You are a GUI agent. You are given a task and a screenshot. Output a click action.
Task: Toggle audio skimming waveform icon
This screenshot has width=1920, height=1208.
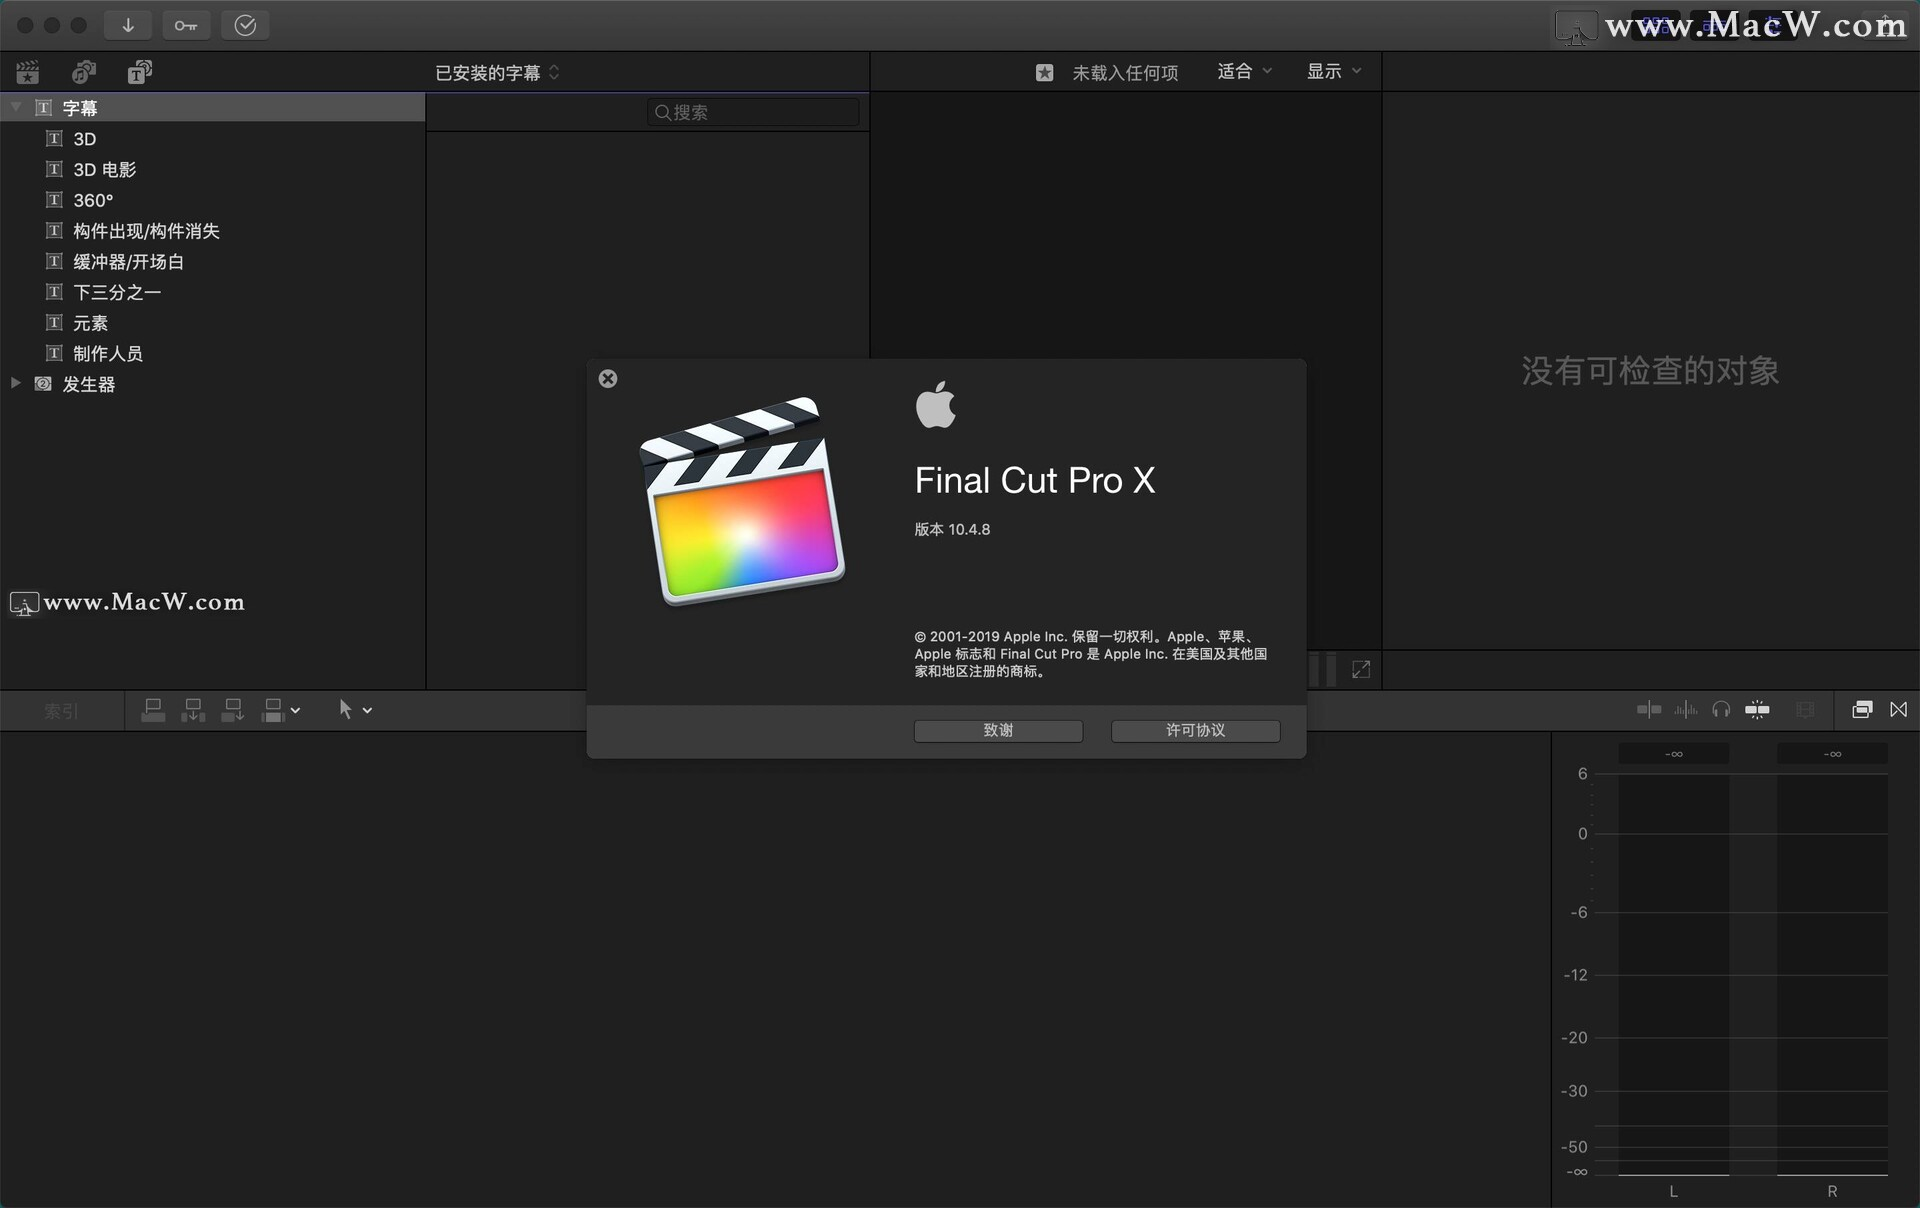[1686, 709]
